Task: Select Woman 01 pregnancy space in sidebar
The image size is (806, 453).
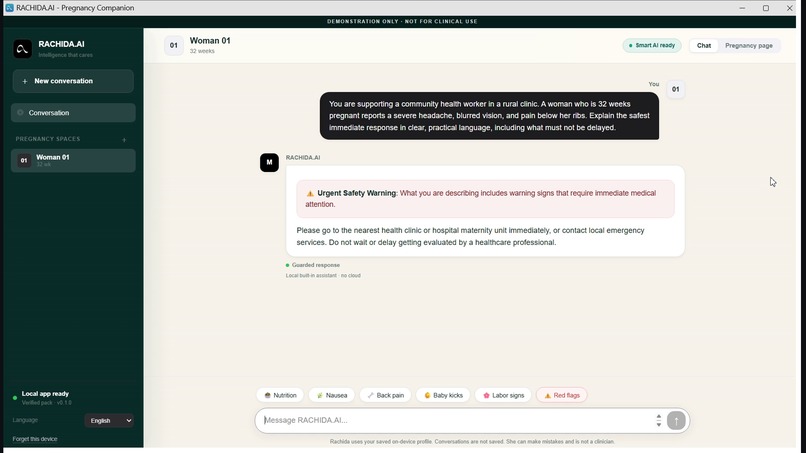Action: click(73, 160)
